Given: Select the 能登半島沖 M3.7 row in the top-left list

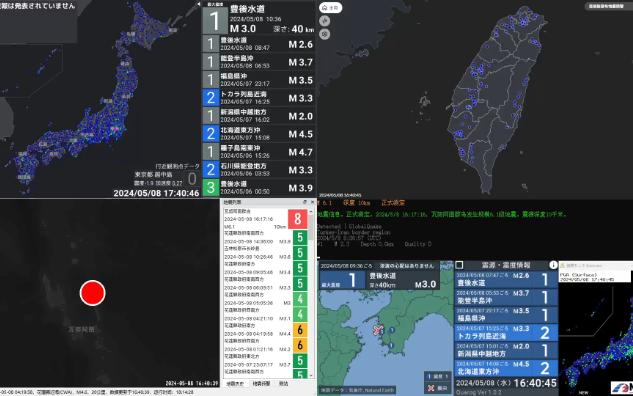Looking at the screenshot, I should [x=259, y=62].
